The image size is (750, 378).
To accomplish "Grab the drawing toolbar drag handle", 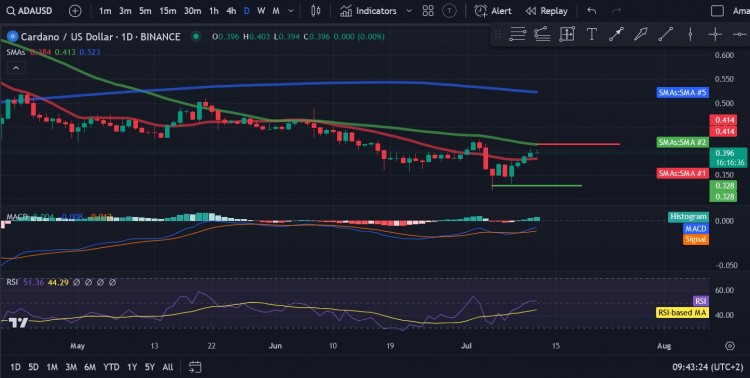I will (497, 34).
